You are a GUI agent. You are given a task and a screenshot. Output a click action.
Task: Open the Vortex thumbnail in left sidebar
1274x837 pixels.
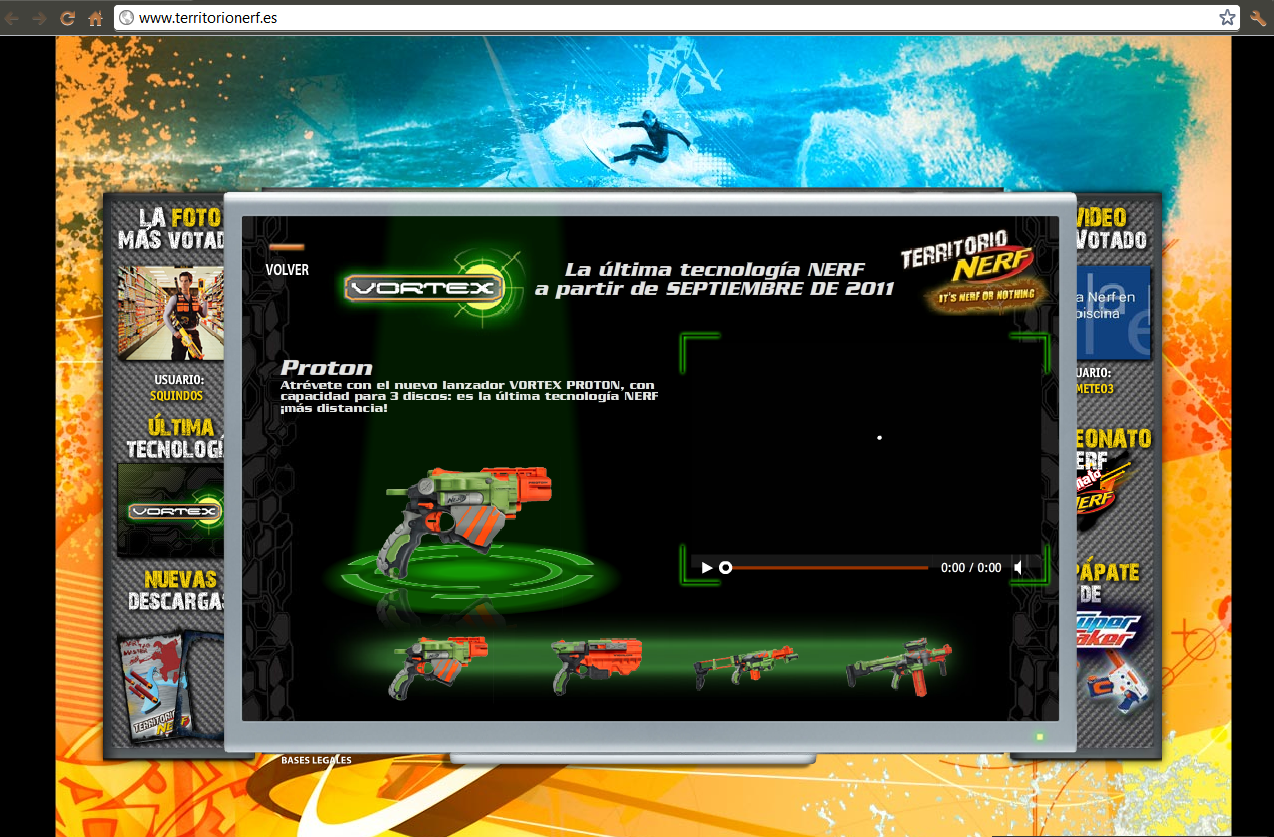171,510
